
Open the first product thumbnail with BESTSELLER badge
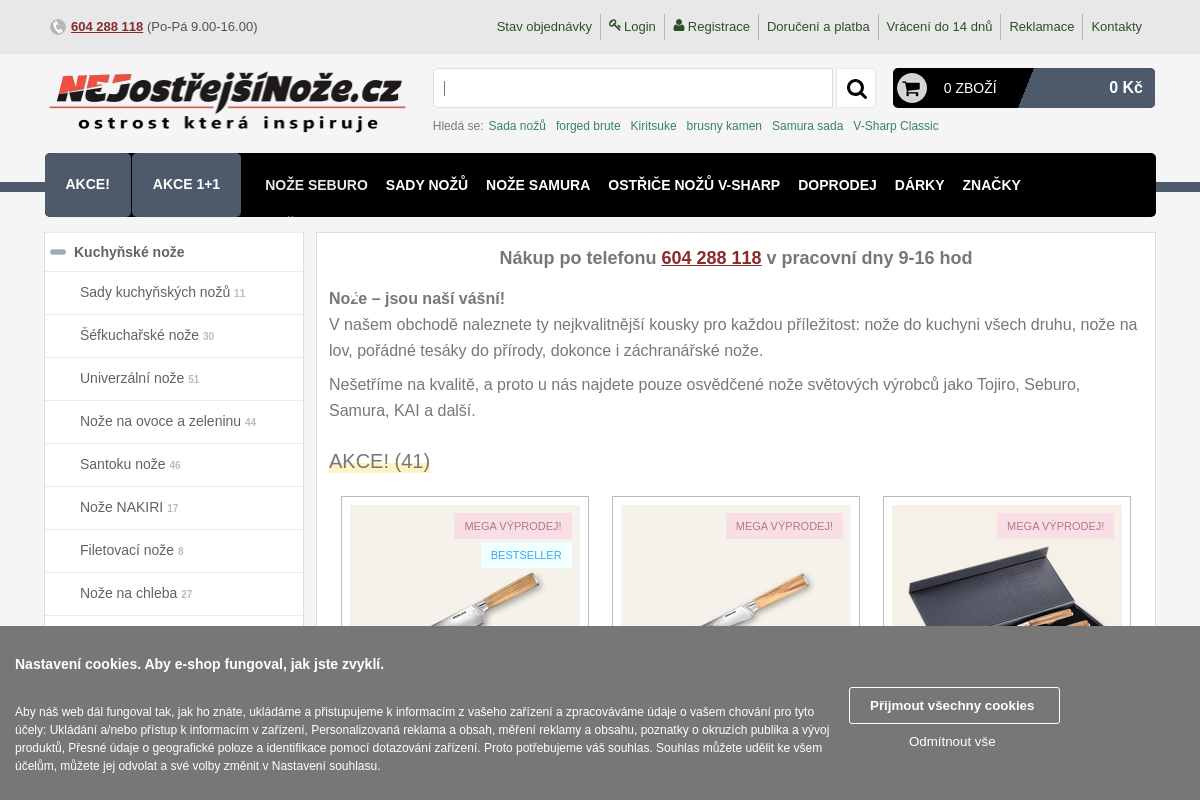coord(465,566)
